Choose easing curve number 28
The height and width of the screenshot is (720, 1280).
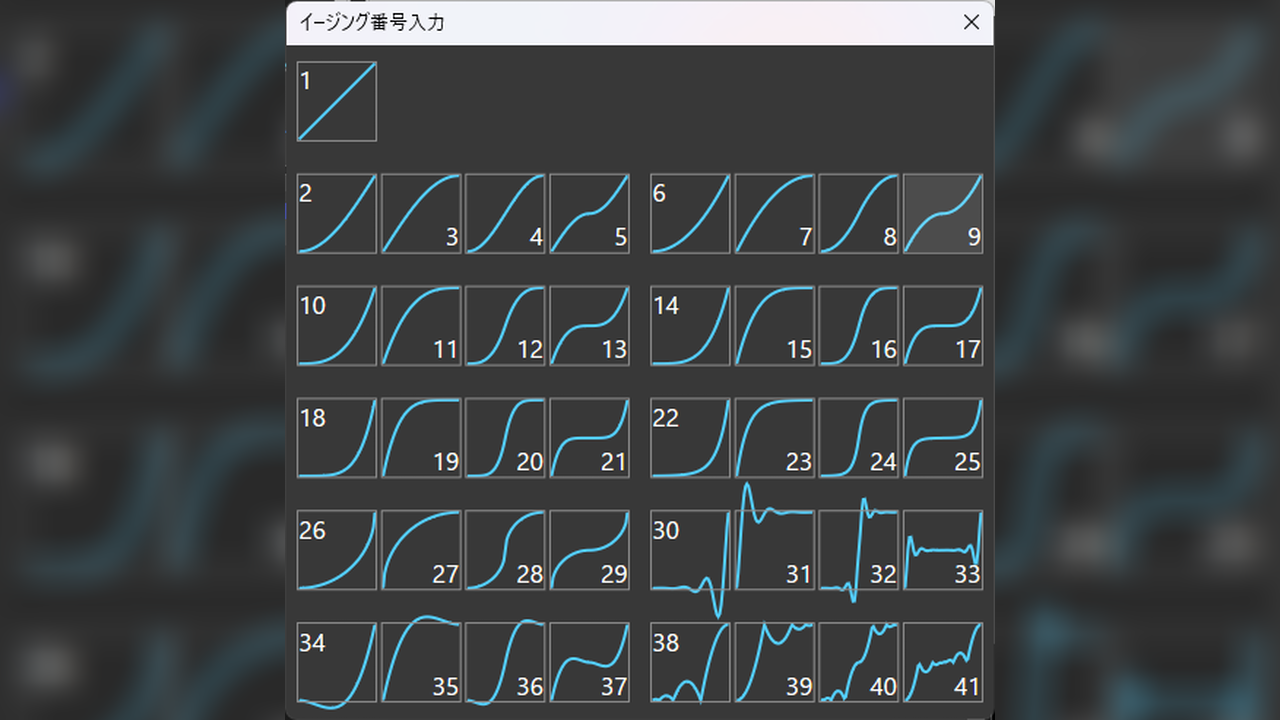click(x=505, y=549)
